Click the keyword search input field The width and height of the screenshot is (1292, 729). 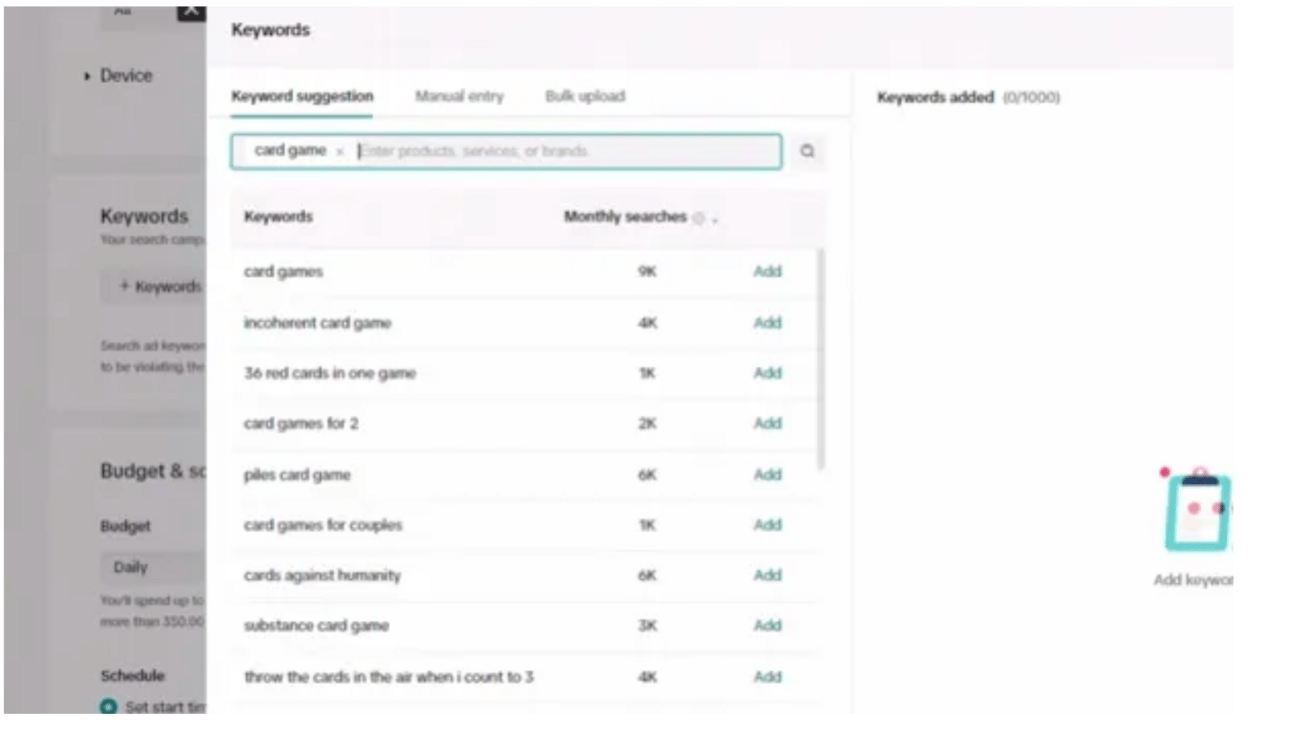click(568, 152)
